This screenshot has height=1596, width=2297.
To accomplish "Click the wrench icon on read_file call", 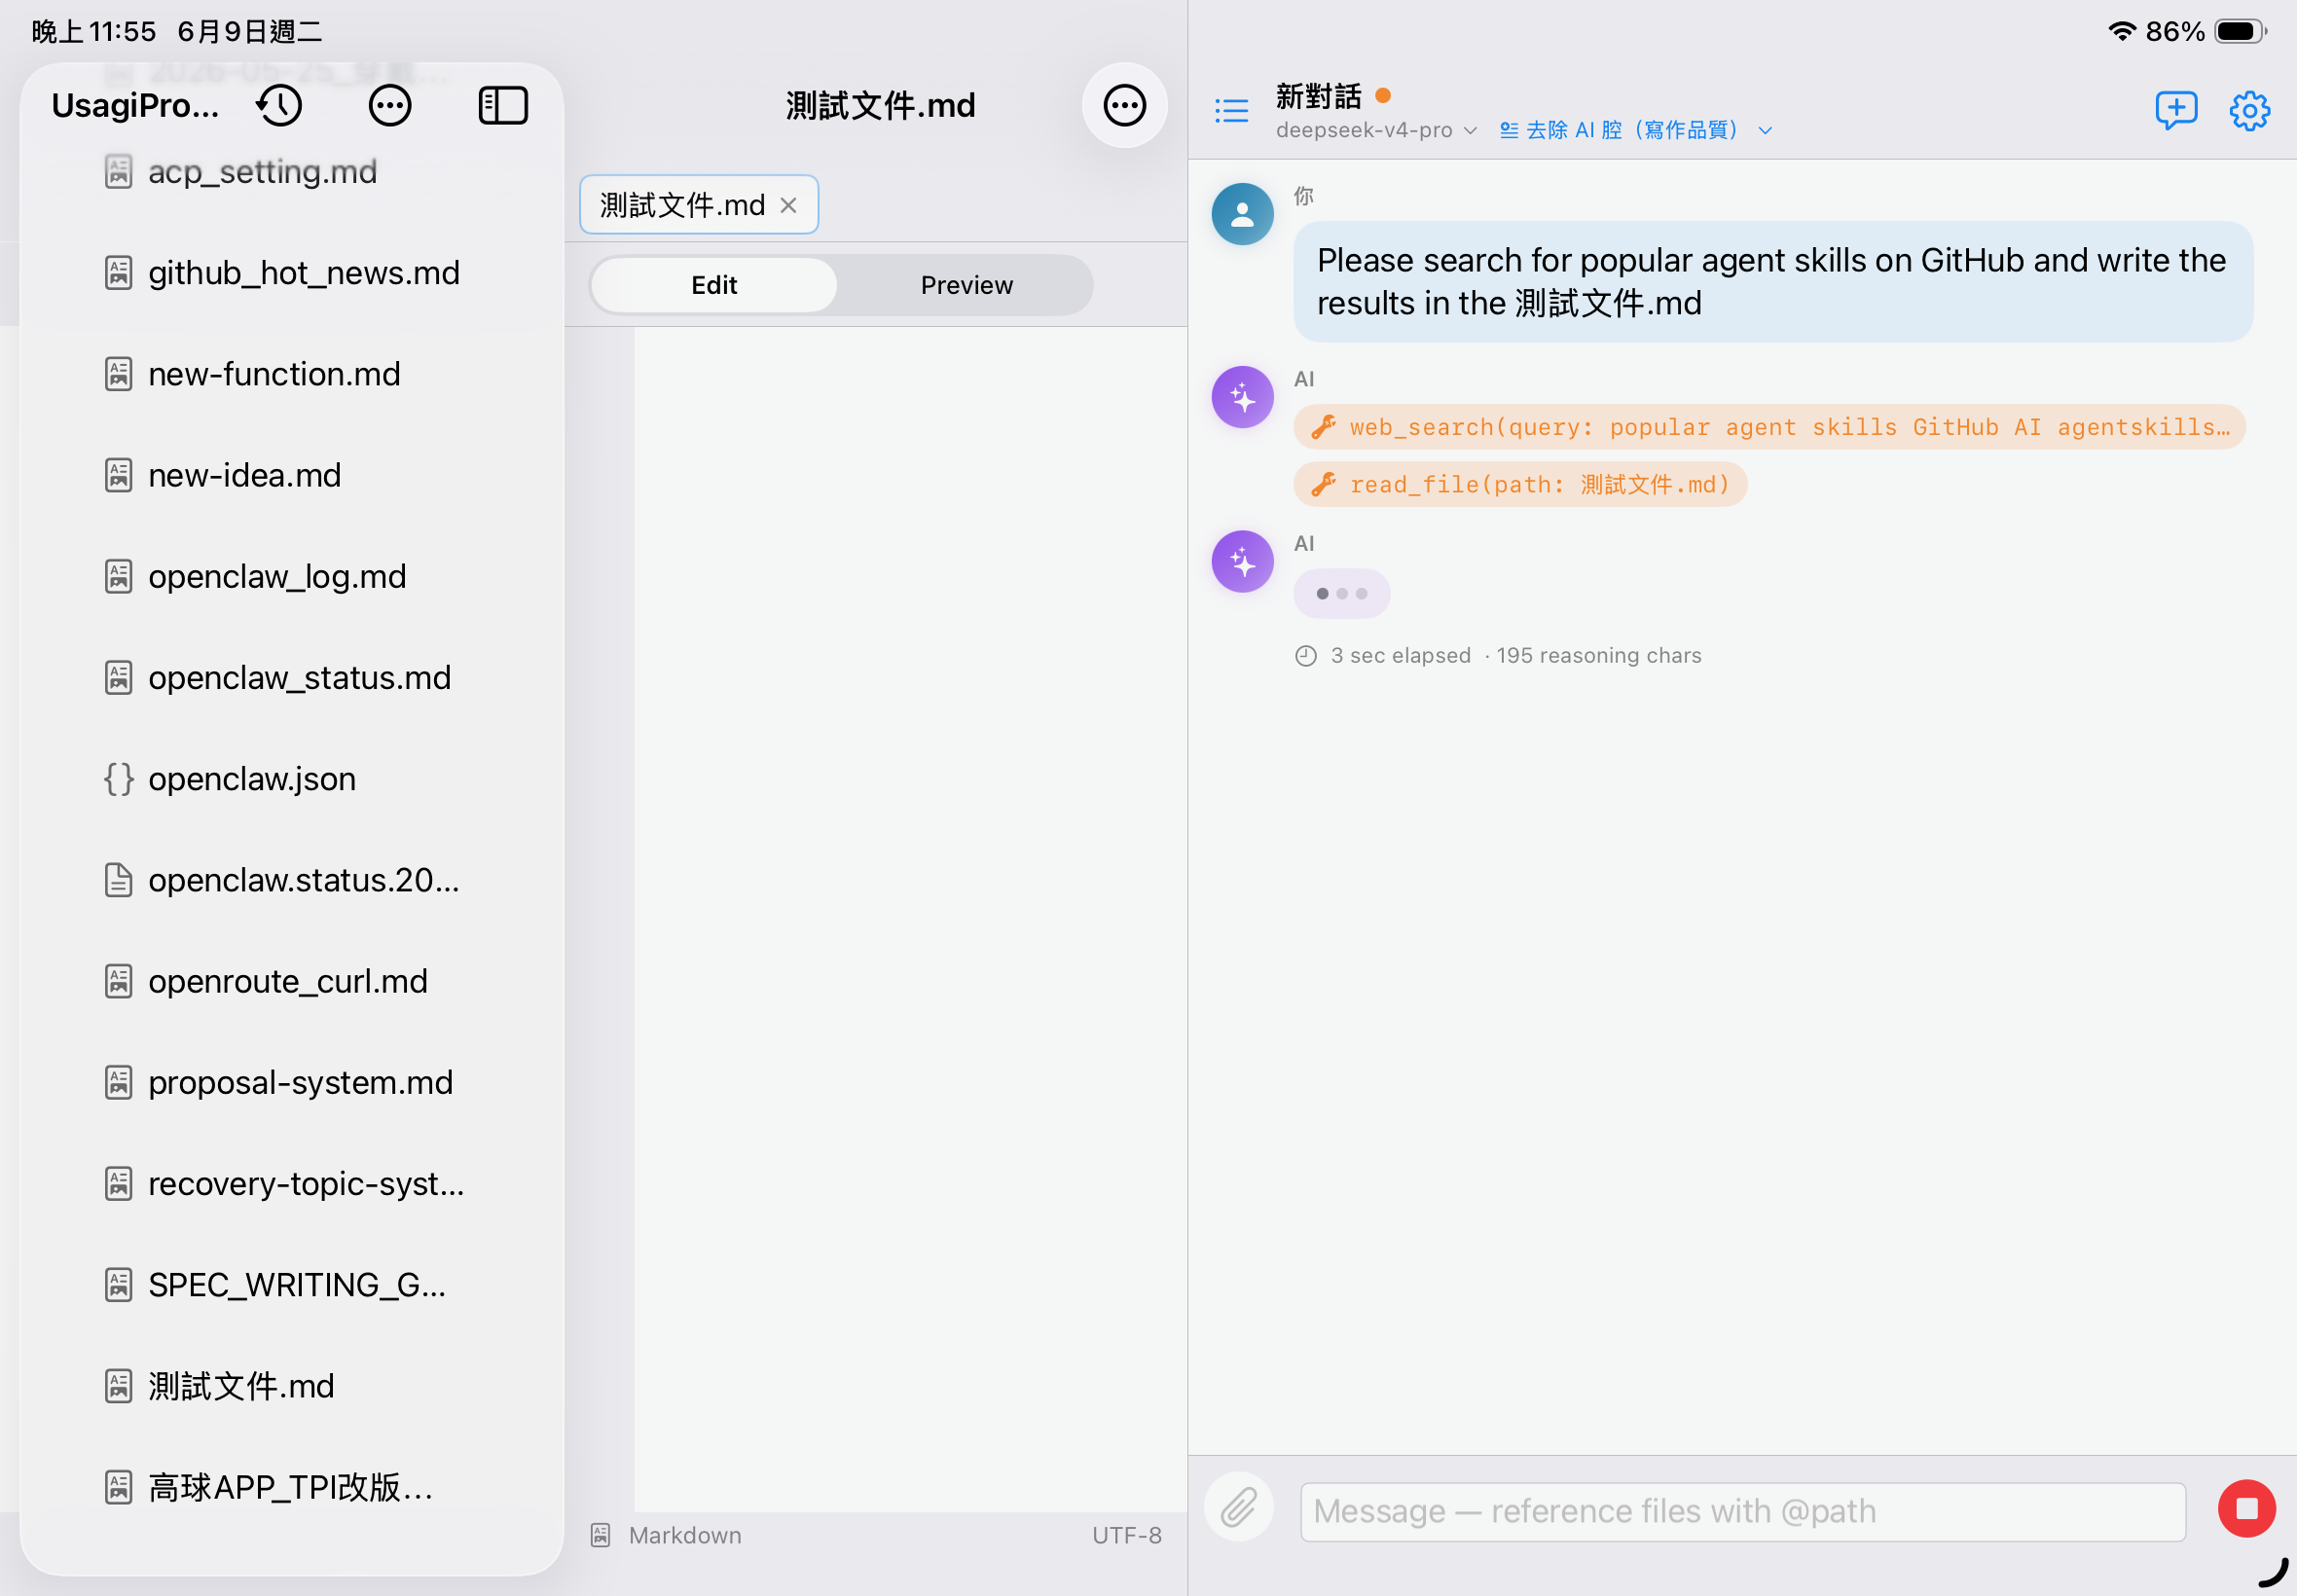I will tap(1323, 485).
